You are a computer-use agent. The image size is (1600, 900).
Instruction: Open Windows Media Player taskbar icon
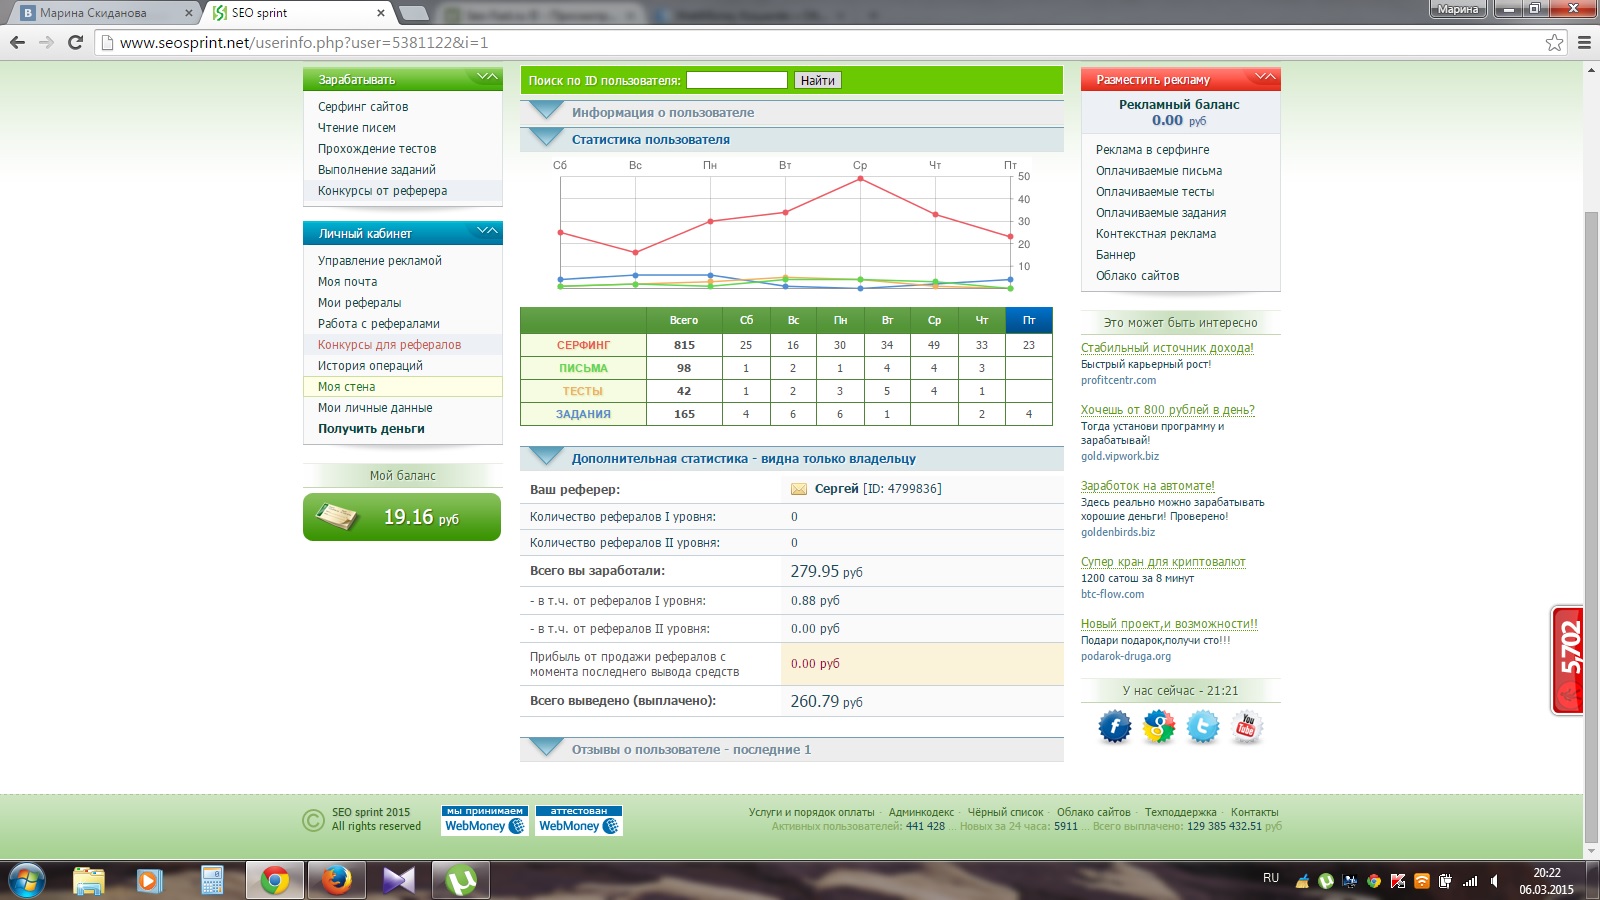pyautogui.click(x=150, y=881)
